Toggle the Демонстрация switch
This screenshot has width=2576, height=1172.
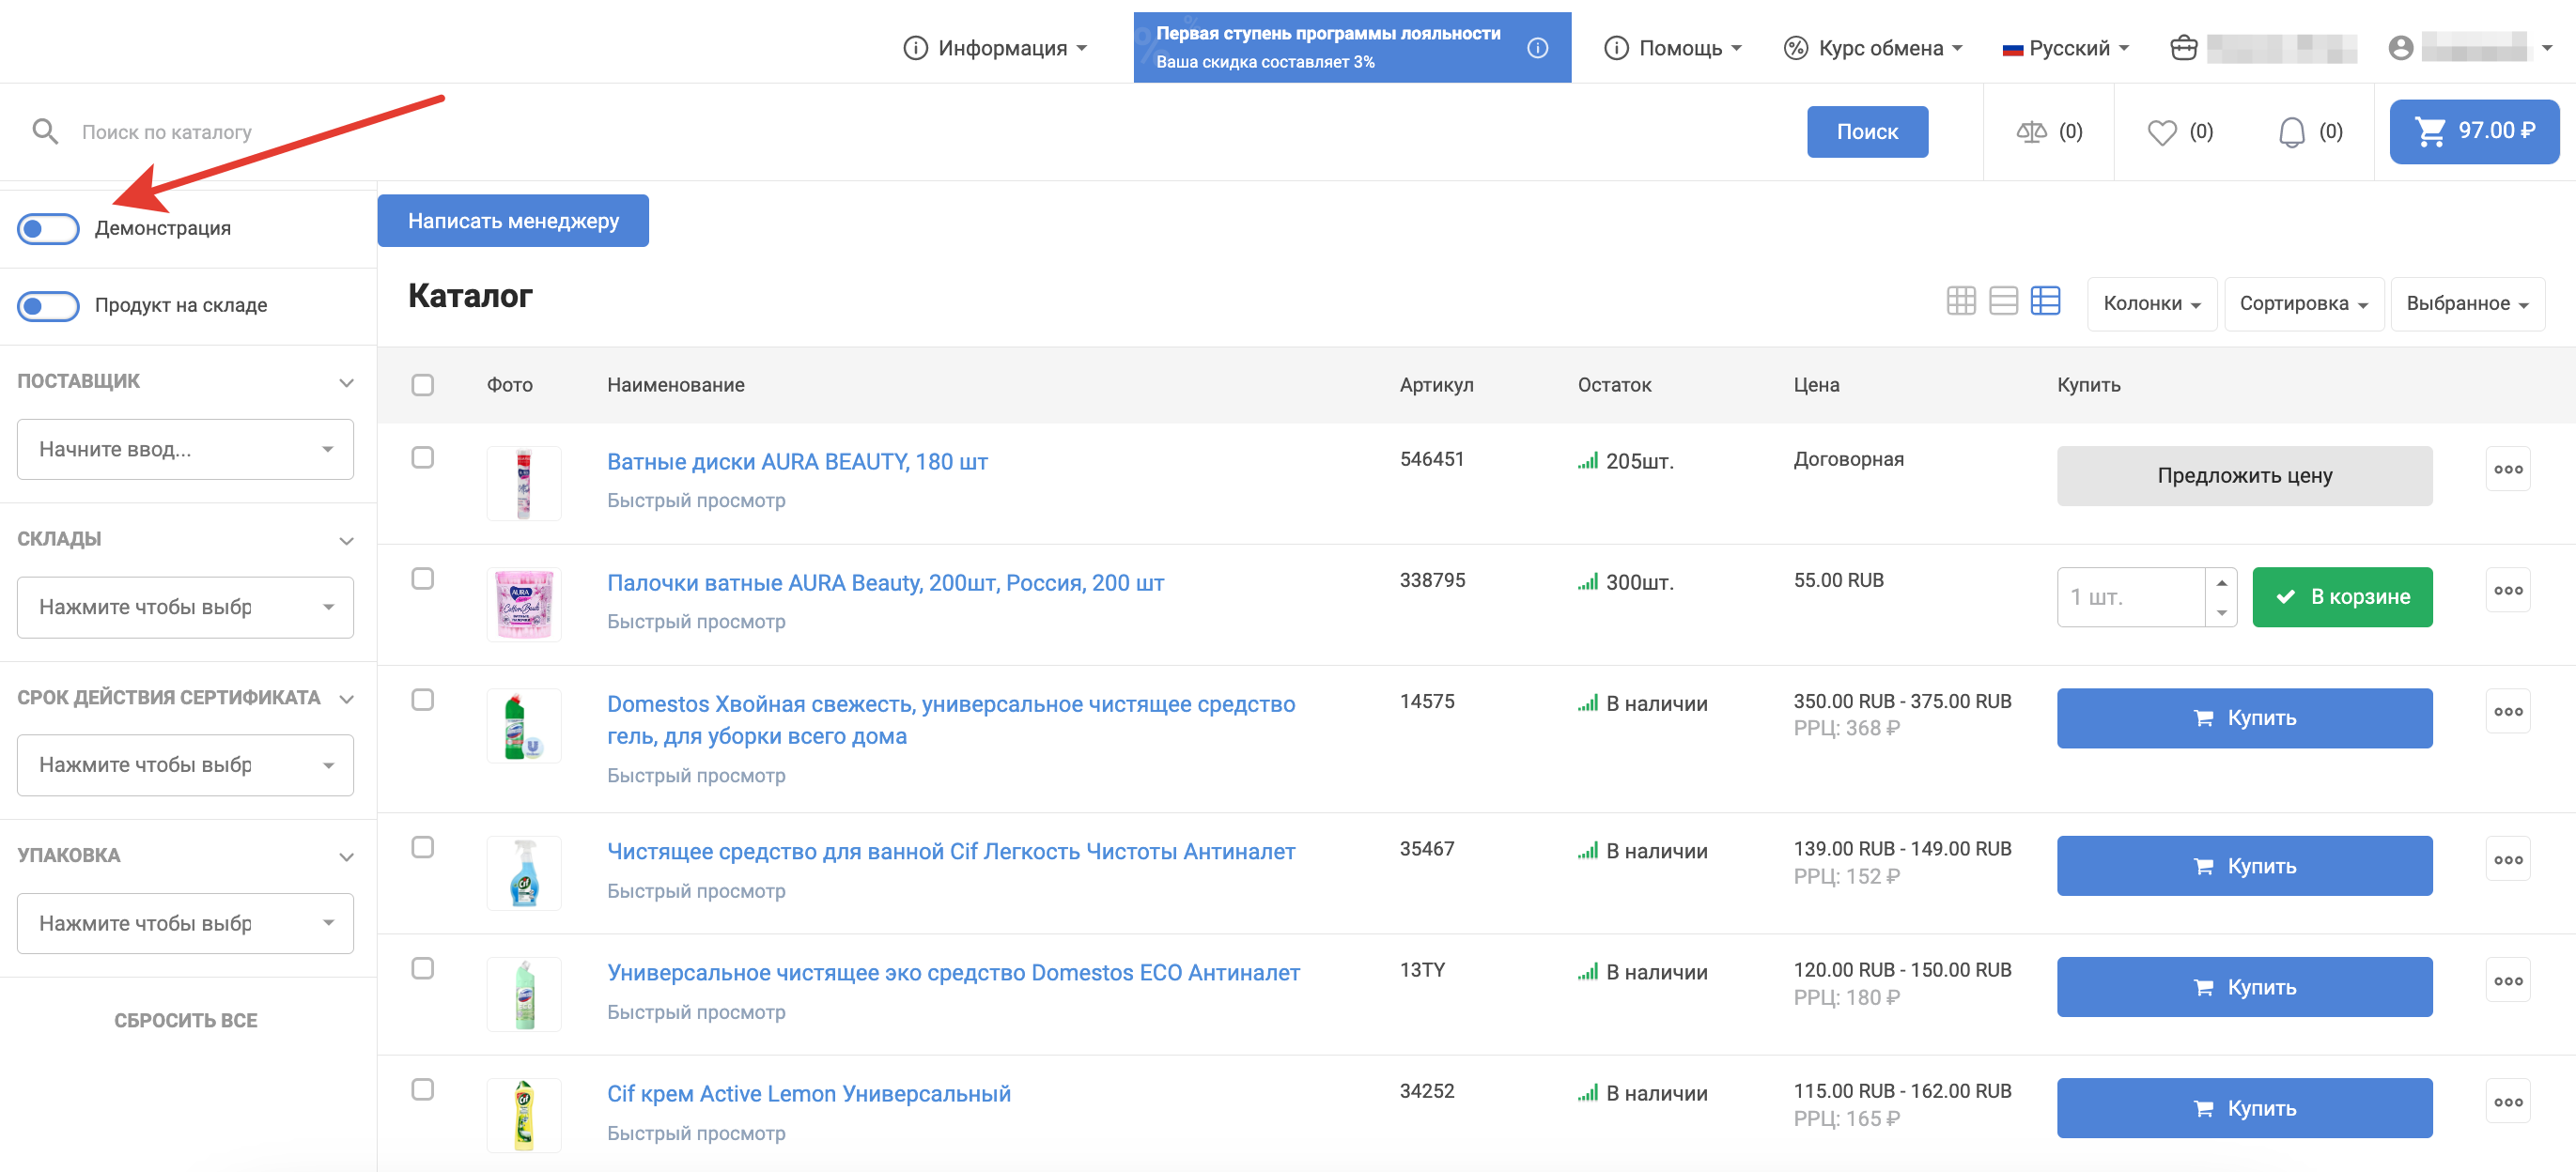tap(48, 229)
